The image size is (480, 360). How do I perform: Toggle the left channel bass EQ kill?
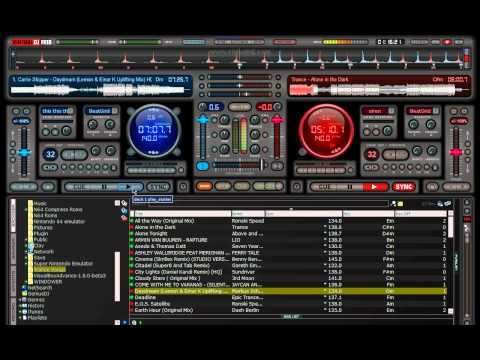coord(214,149)
